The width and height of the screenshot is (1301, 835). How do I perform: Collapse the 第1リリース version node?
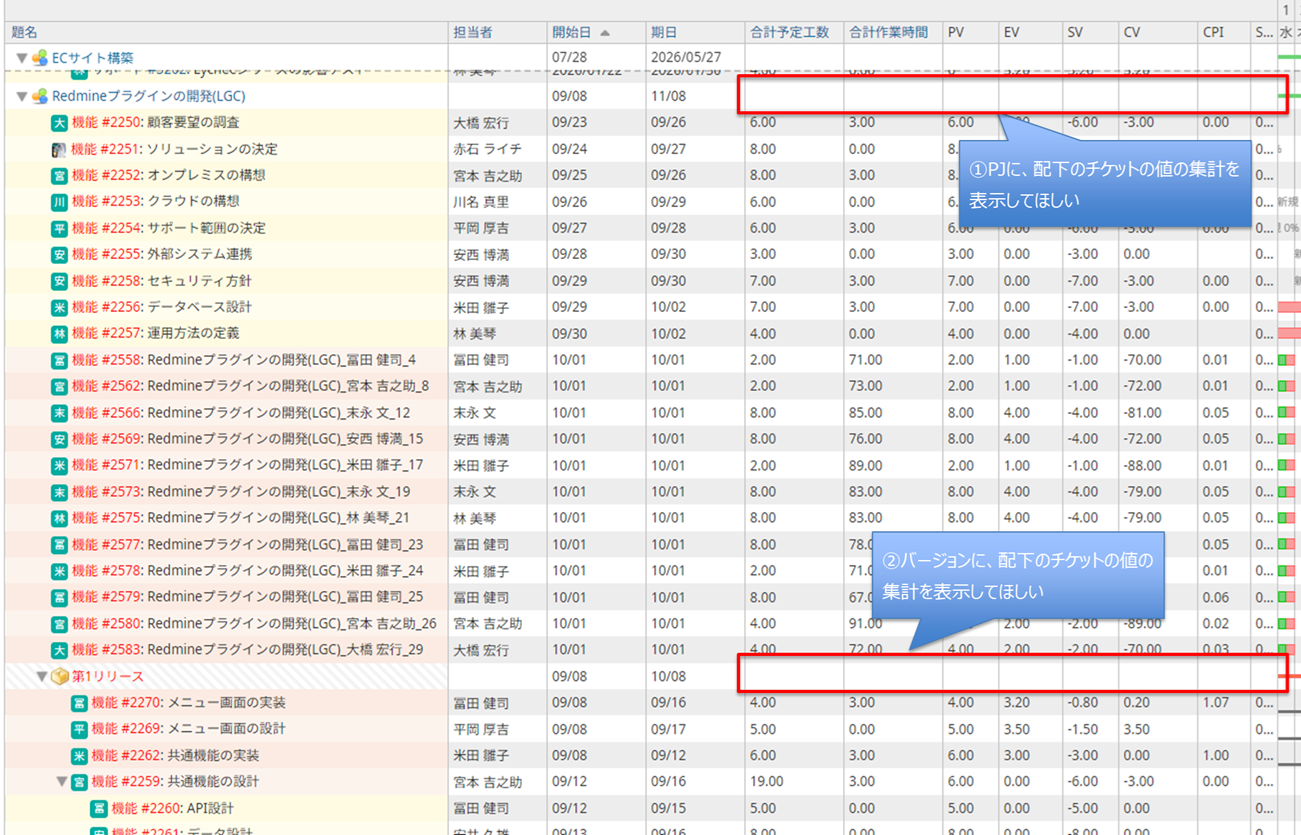(x=41, y=677)
